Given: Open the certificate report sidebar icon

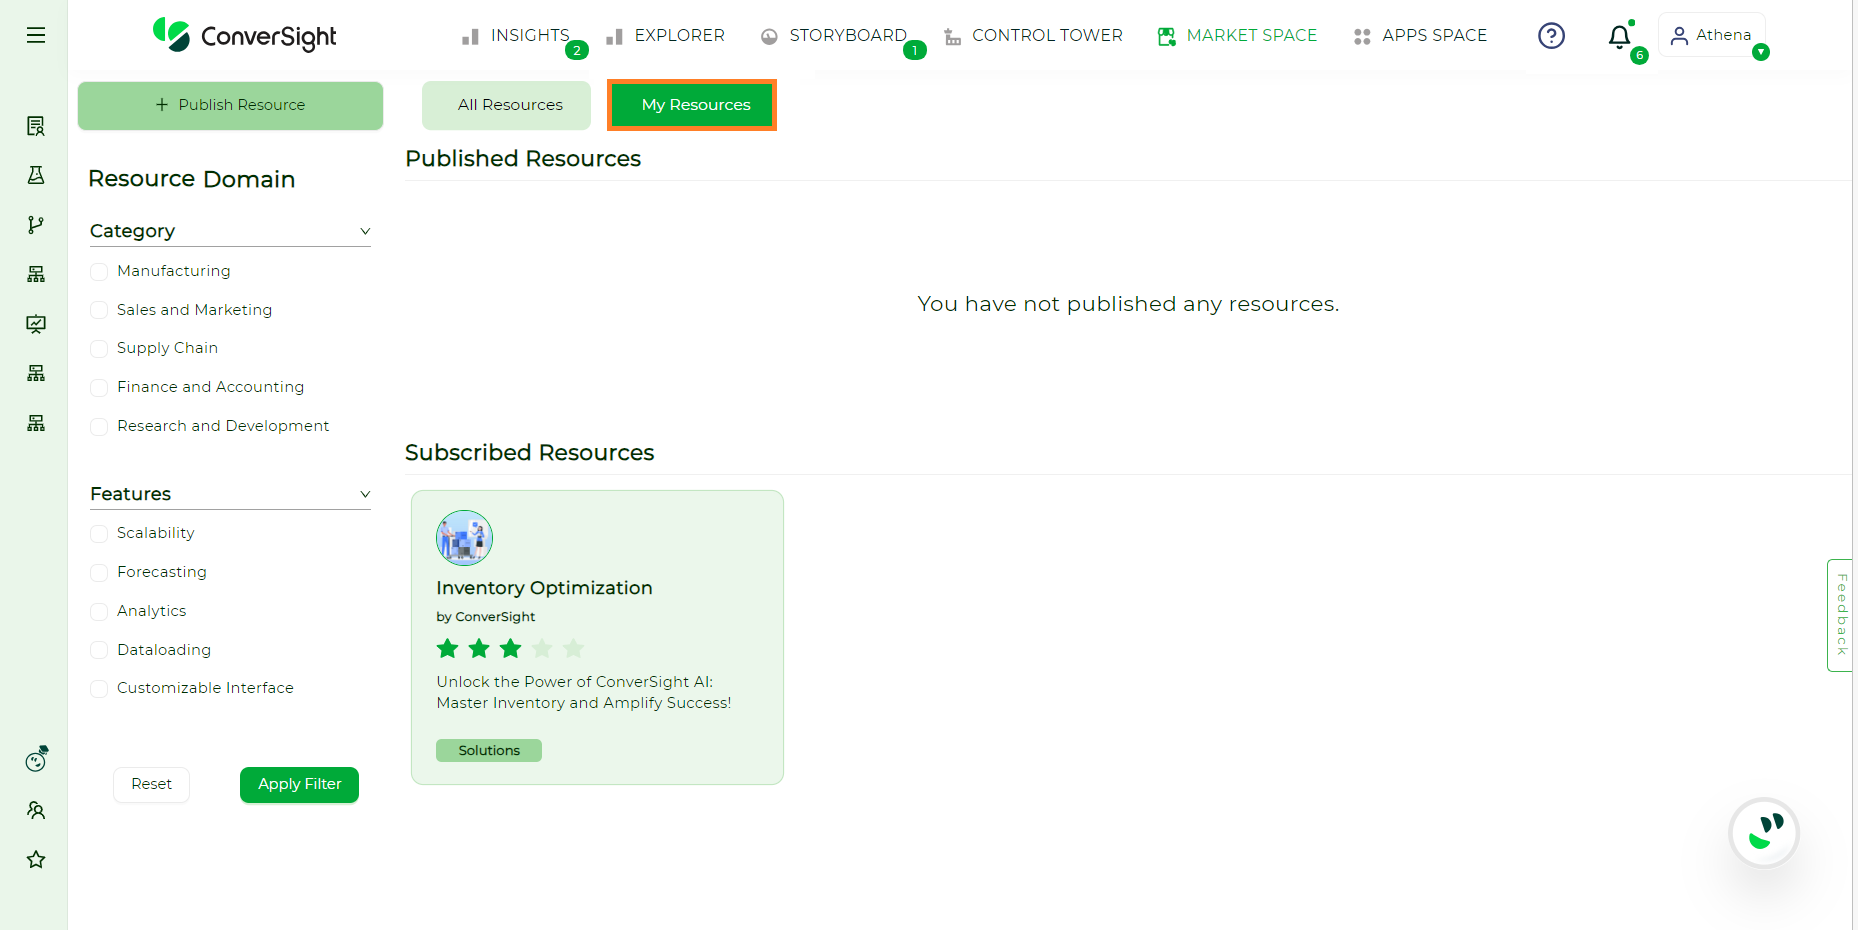Looking at the screenshot, I should click(36, 126).
